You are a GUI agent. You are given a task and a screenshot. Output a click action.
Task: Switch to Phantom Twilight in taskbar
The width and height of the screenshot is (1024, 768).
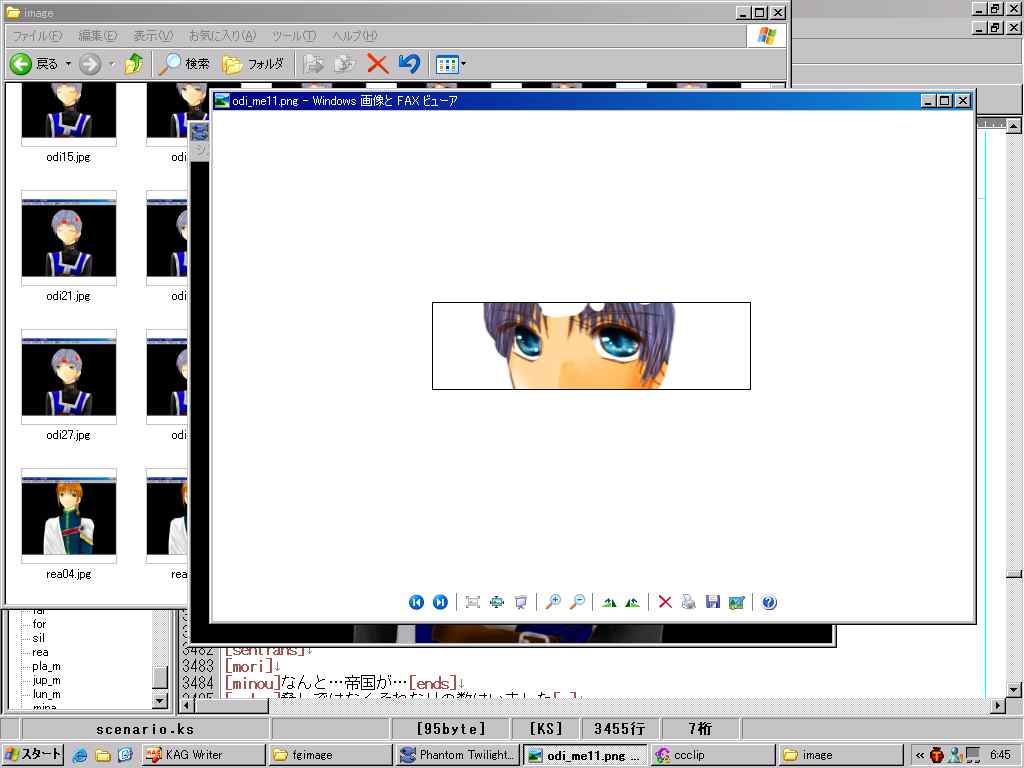[x=457, y=755]
